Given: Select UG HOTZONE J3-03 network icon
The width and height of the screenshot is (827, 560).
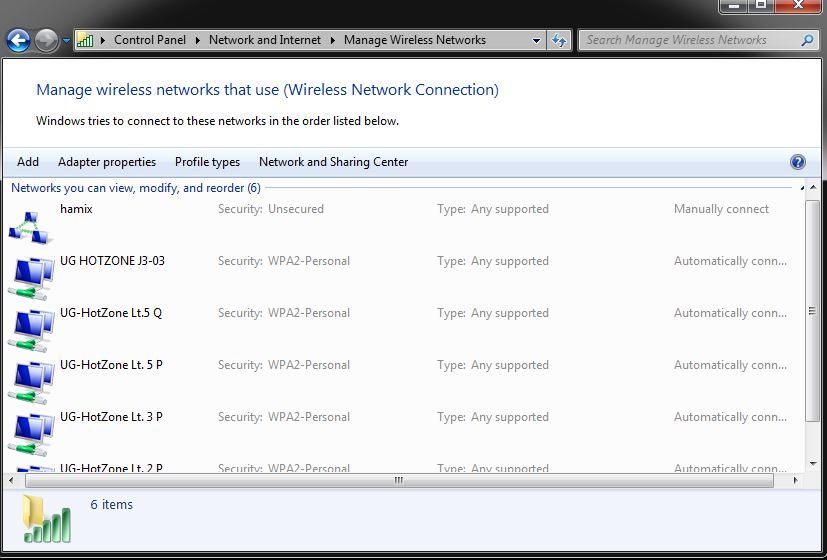Looking at the screenshot, I should (x=31, y=279).
